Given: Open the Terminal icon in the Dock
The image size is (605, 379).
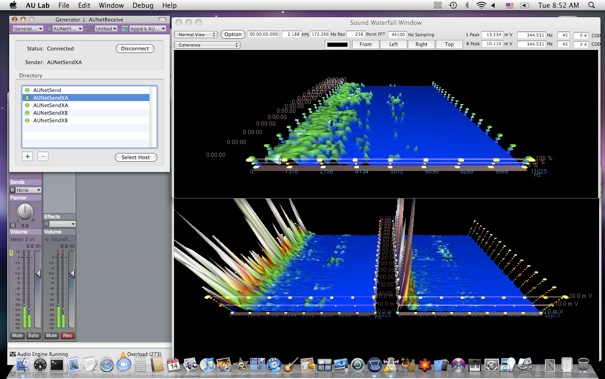Looking at the screenshot, I should pyautogui.click(x=57, y=364).
